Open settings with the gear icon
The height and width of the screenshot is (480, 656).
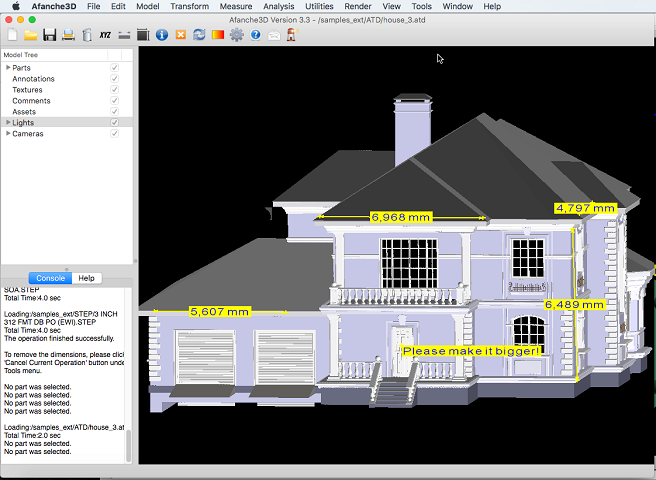point(237,35)
